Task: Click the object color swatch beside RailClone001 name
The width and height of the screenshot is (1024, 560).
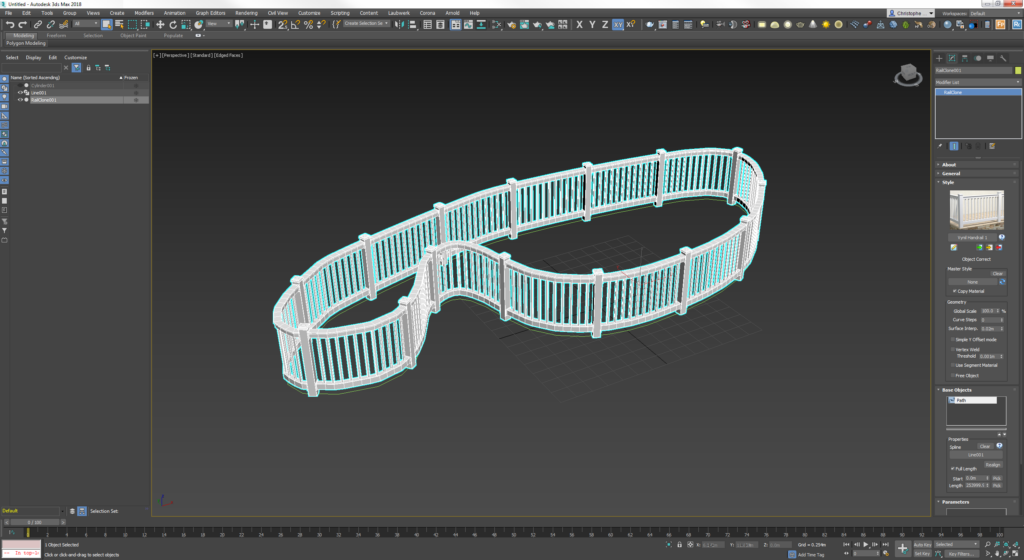Action: point(1017,70)
